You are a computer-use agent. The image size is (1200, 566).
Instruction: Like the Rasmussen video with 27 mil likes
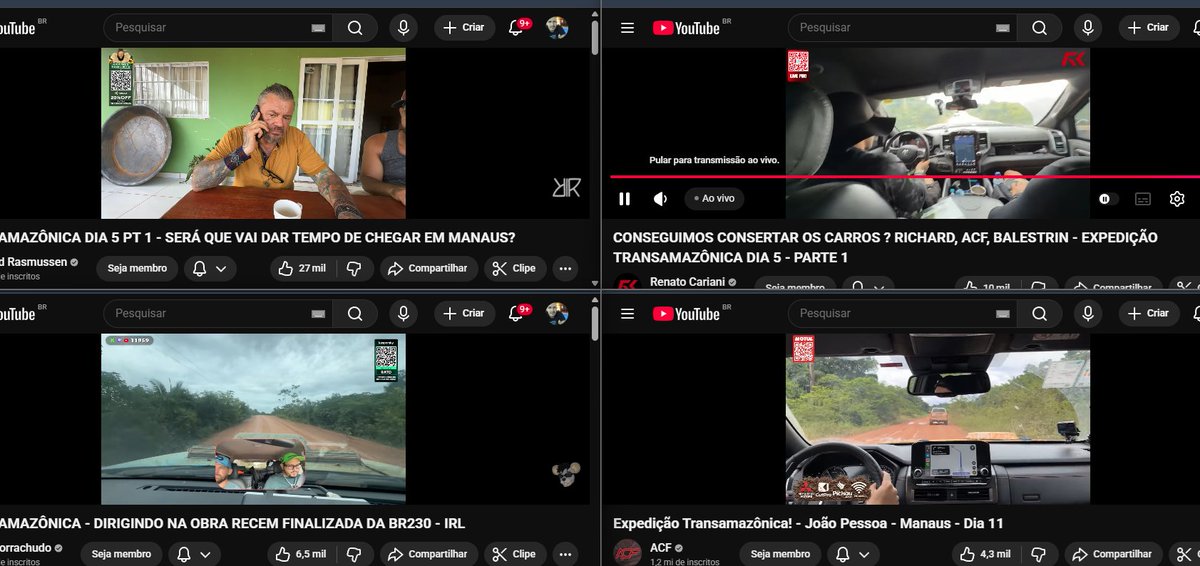coord(302,268)
